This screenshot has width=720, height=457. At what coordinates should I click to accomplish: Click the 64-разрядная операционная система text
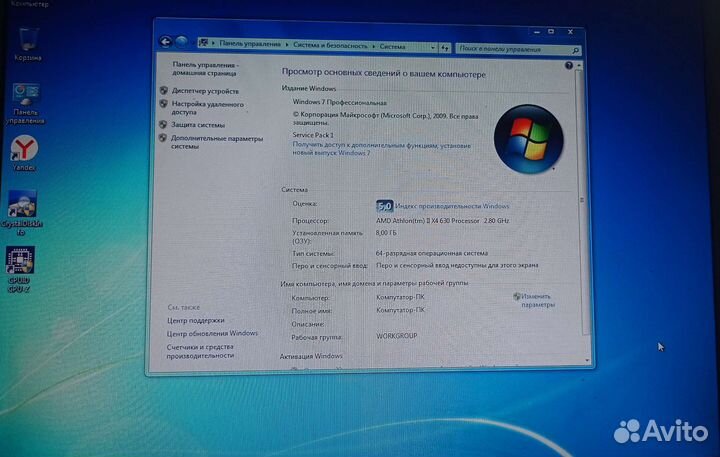pyautogui.click(x=432, y=253)
